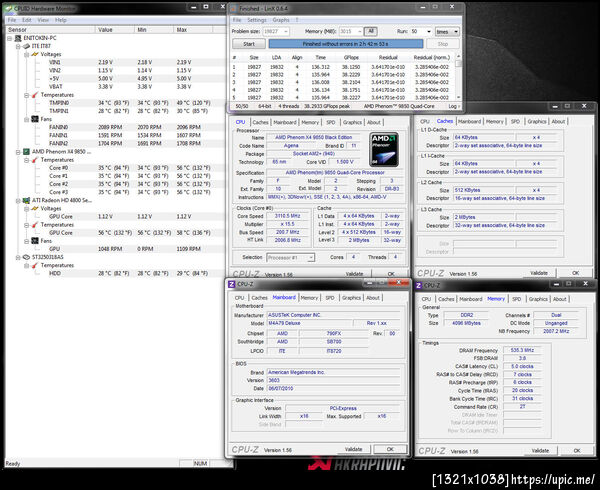Click the Temperatures icon under ITE IT87
The image size is (600, 490).
35,95
